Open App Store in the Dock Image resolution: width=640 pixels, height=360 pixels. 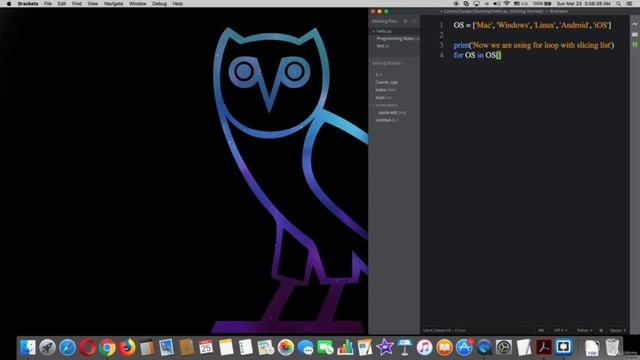pyautogui.click(x=464, y=348)
